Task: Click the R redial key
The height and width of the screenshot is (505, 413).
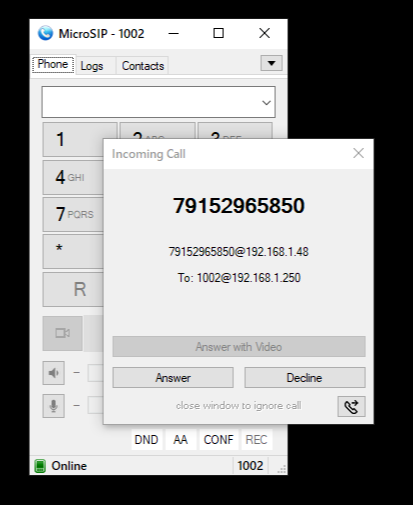Action: point(73,289)
